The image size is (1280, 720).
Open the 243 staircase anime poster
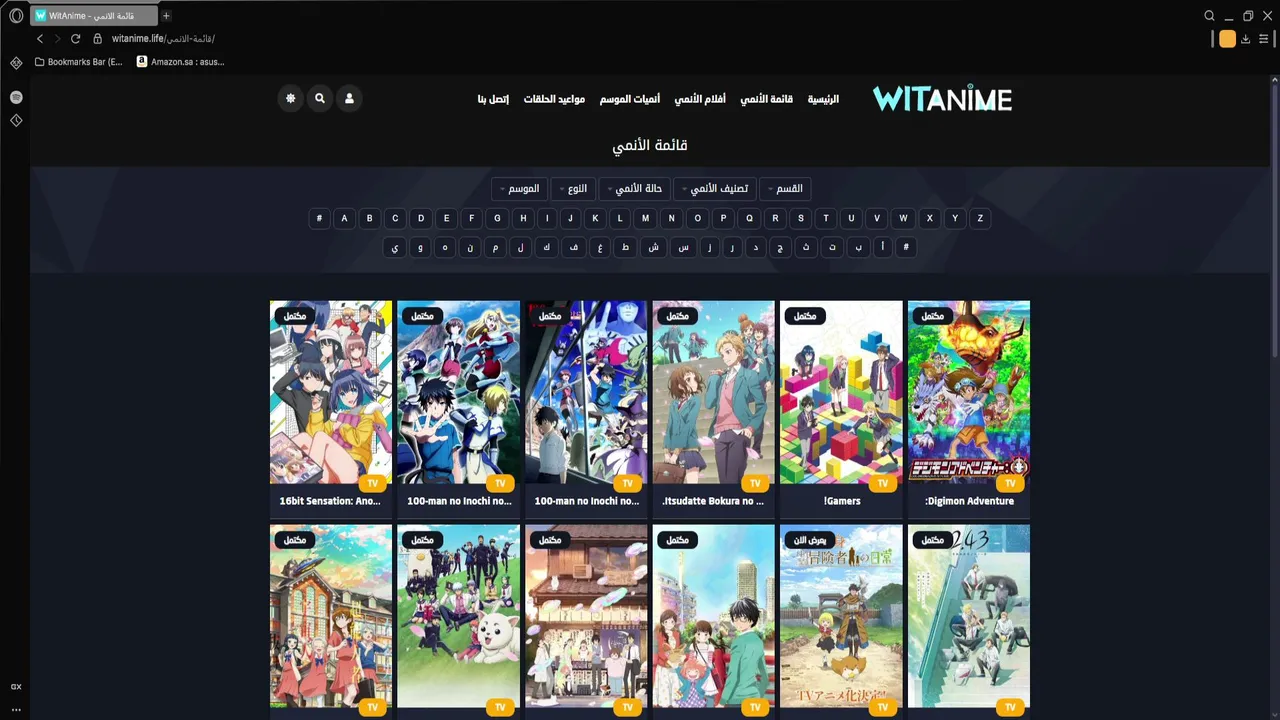[x=969, y=616]
